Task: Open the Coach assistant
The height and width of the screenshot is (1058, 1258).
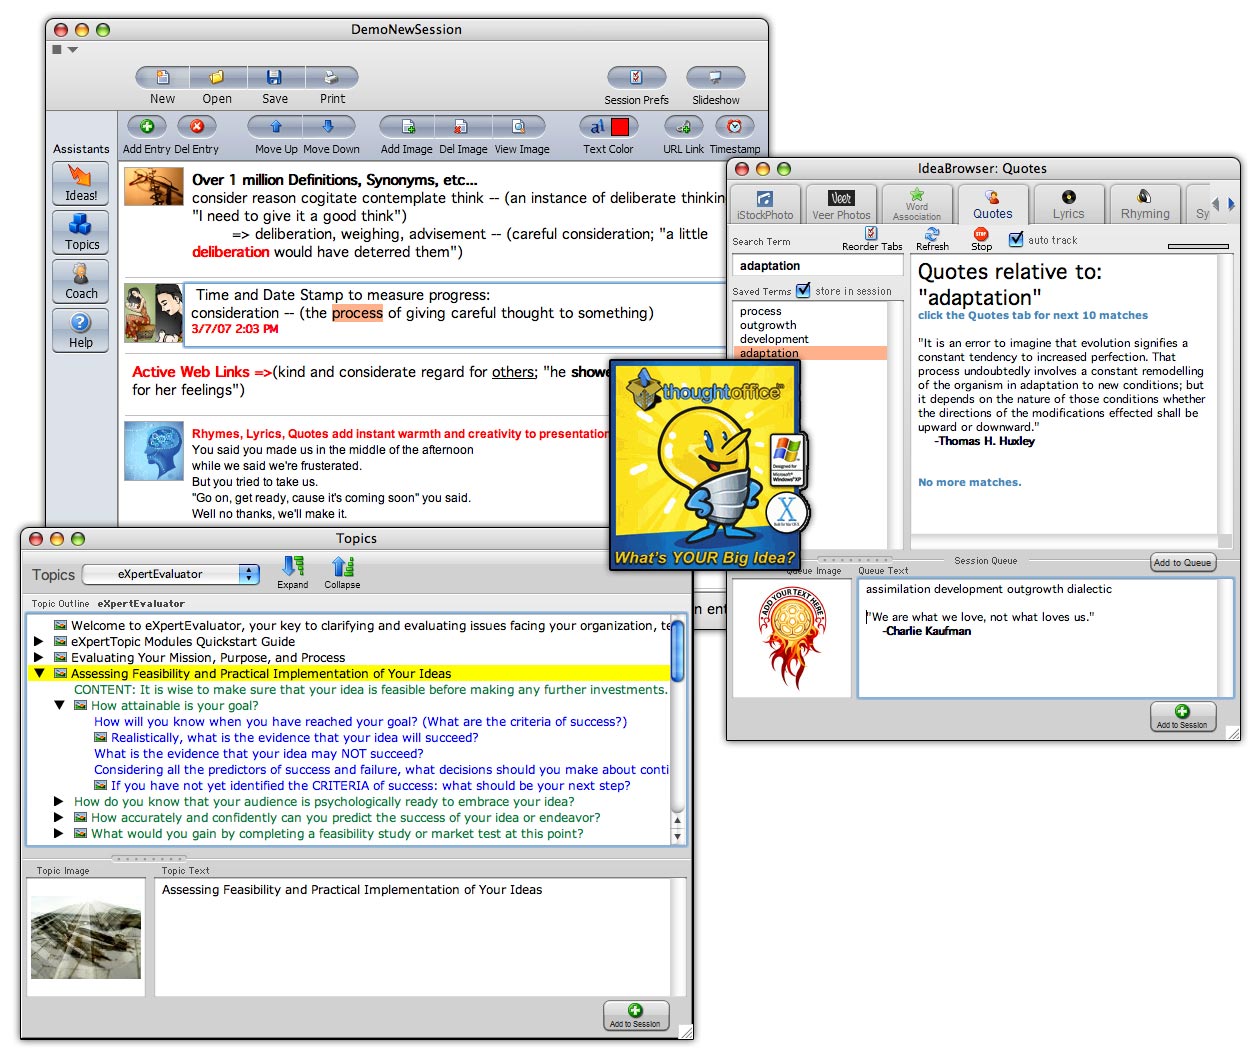Action: 81,281
